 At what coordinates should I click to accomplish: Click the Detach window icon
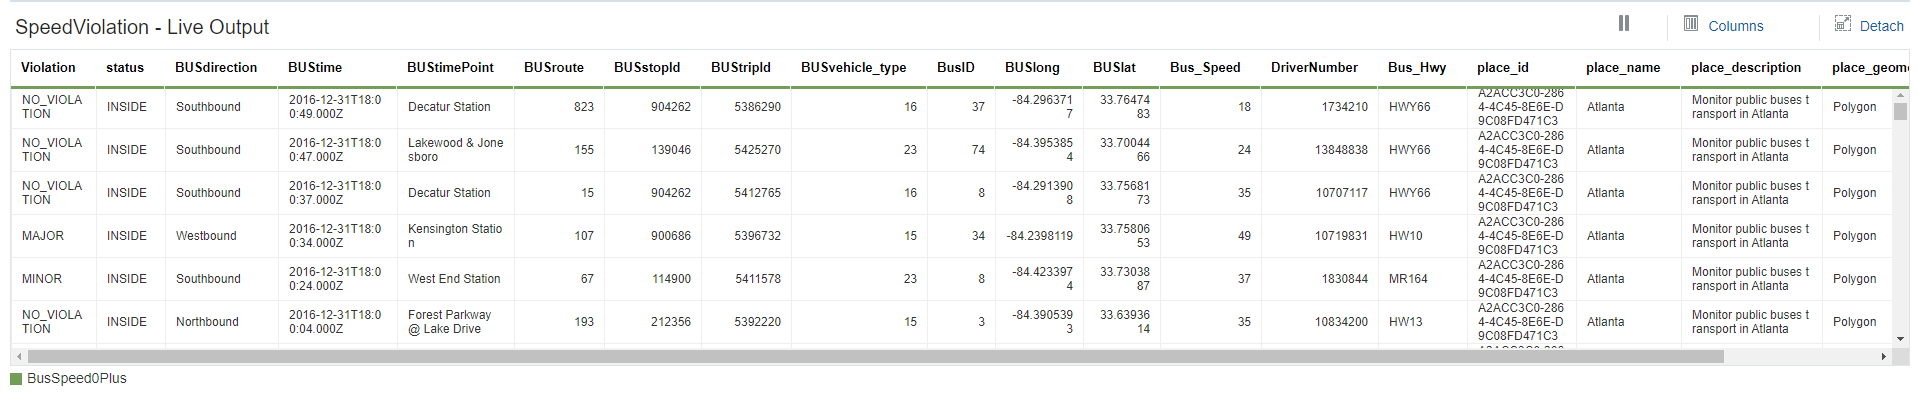coord(1842,23)
